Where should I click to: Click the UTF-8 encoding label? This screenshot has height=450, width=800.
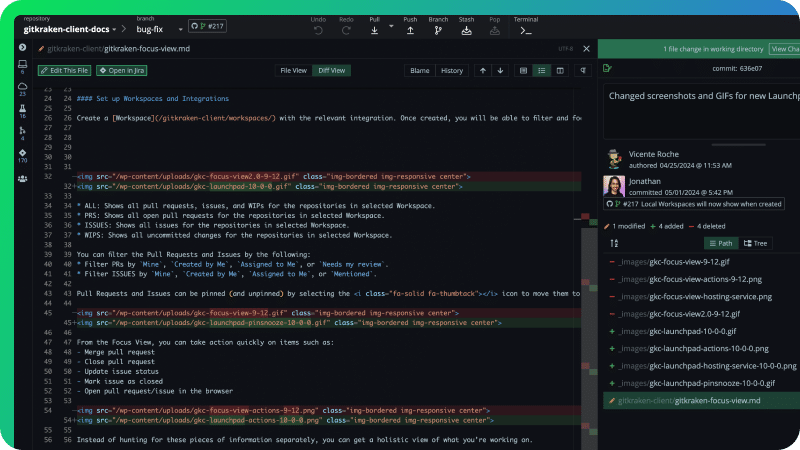click(x=565, y=49)
